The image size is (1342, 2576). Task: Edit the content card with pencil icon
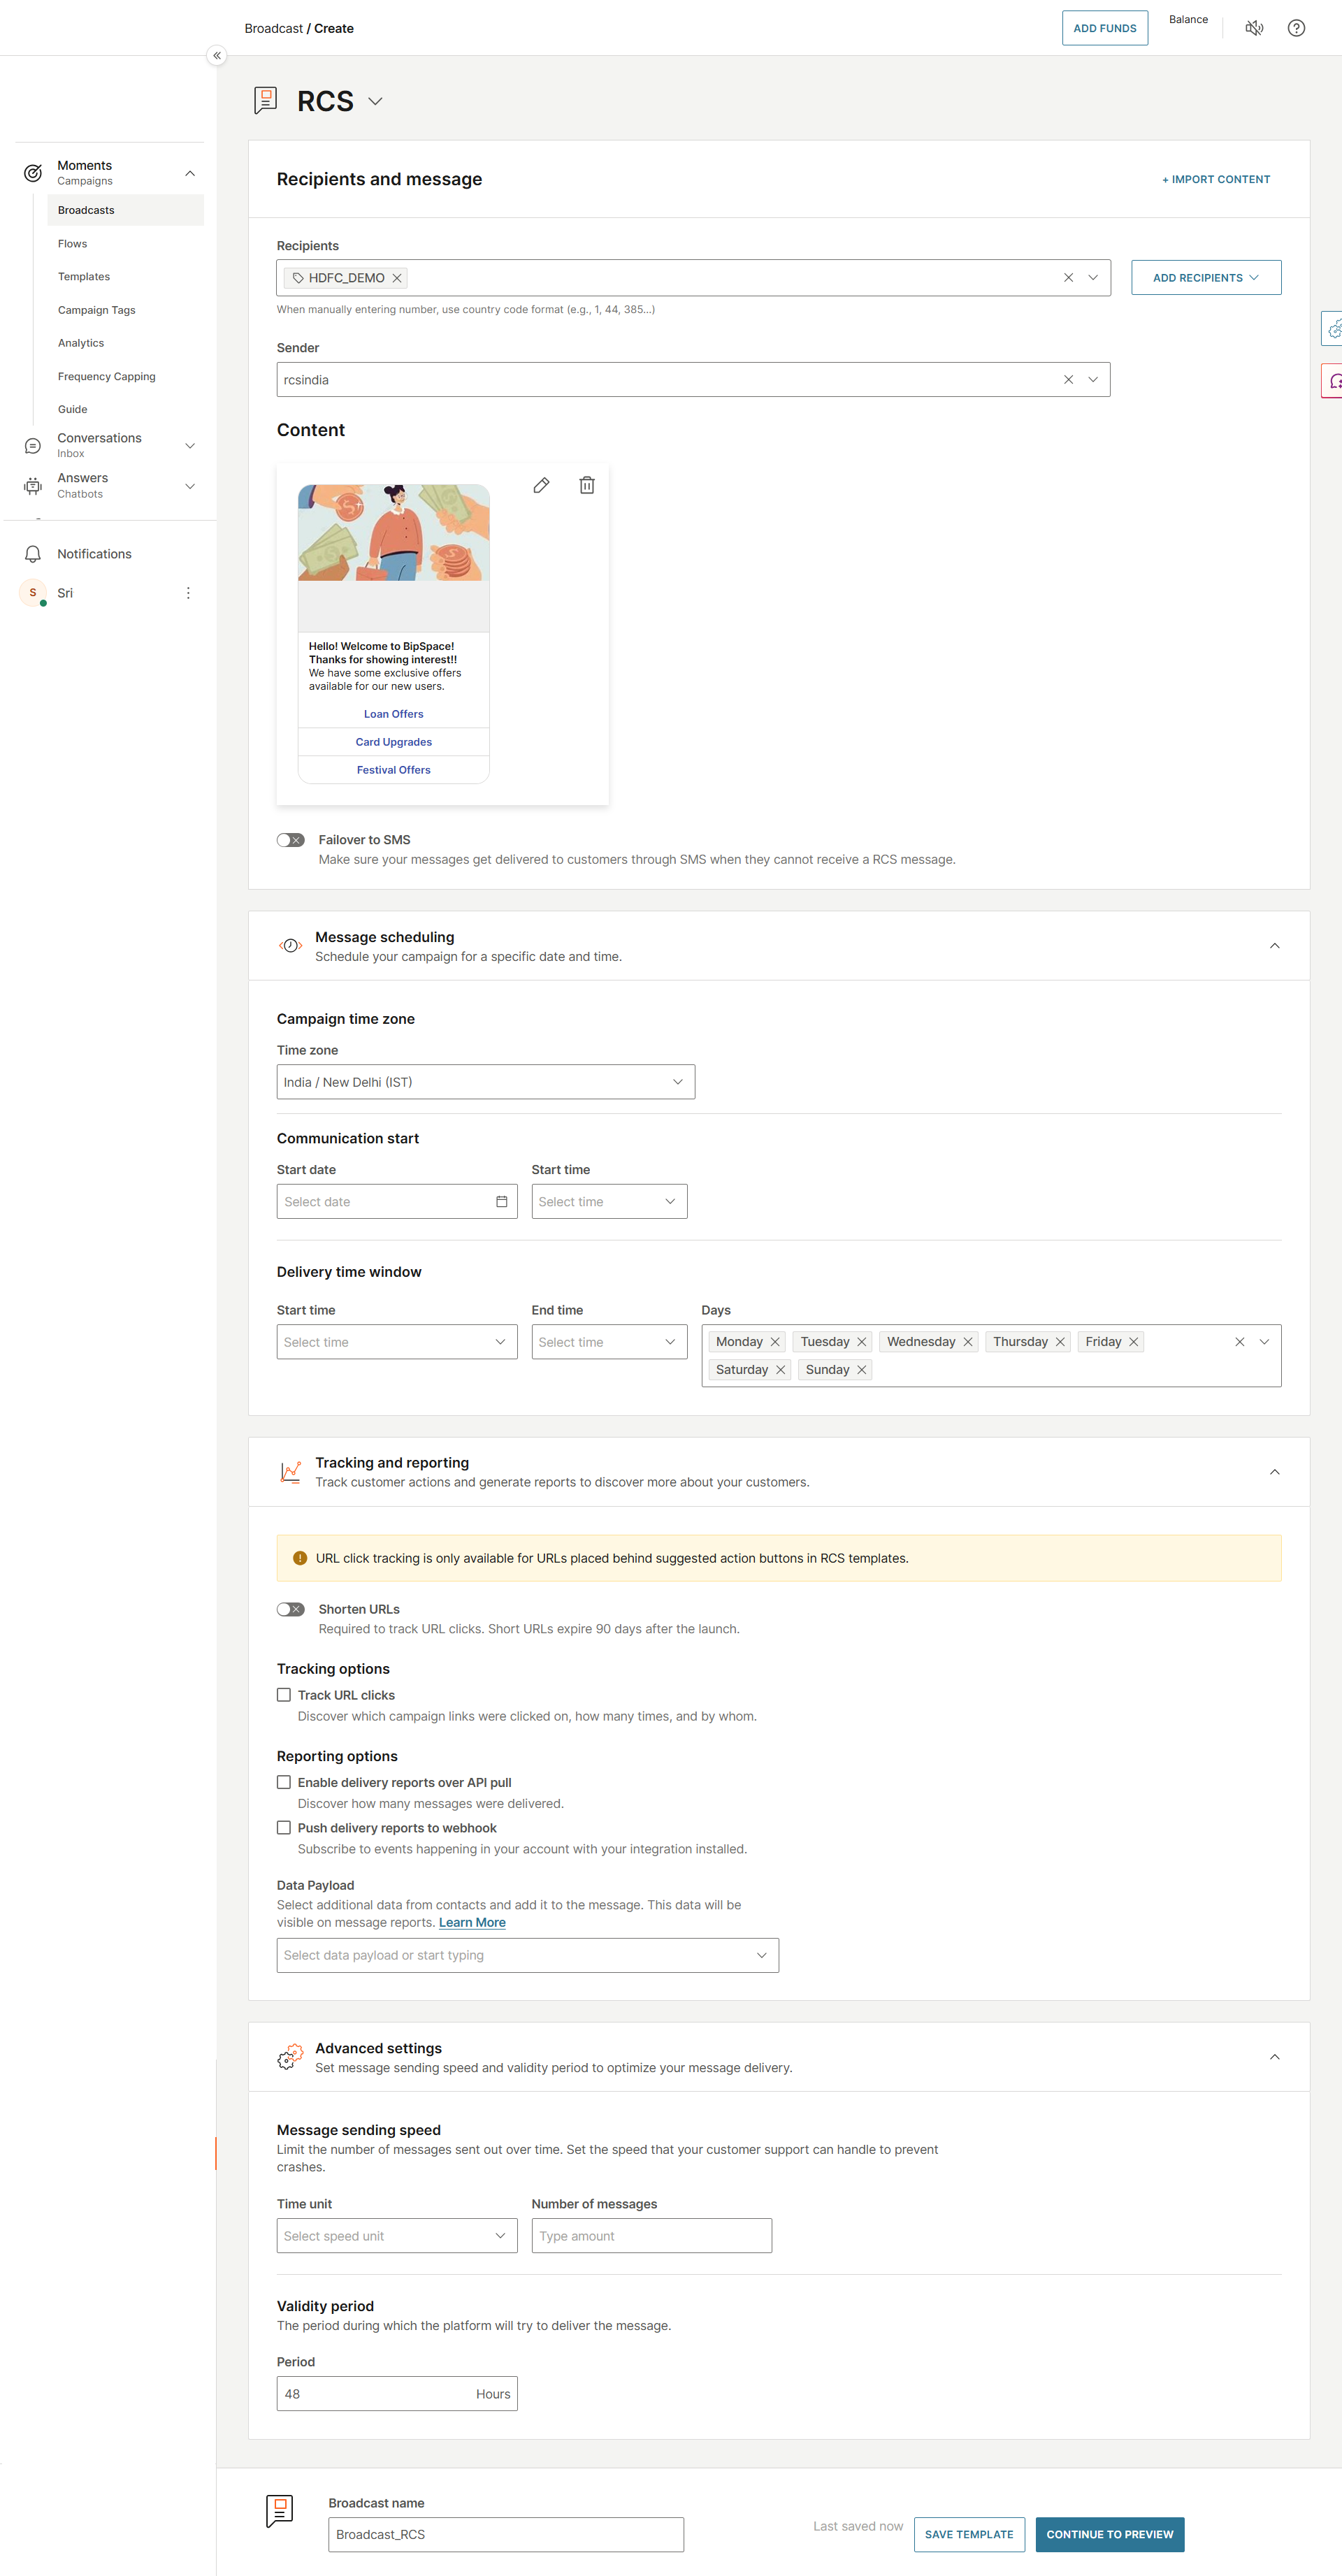pos(541,485)
